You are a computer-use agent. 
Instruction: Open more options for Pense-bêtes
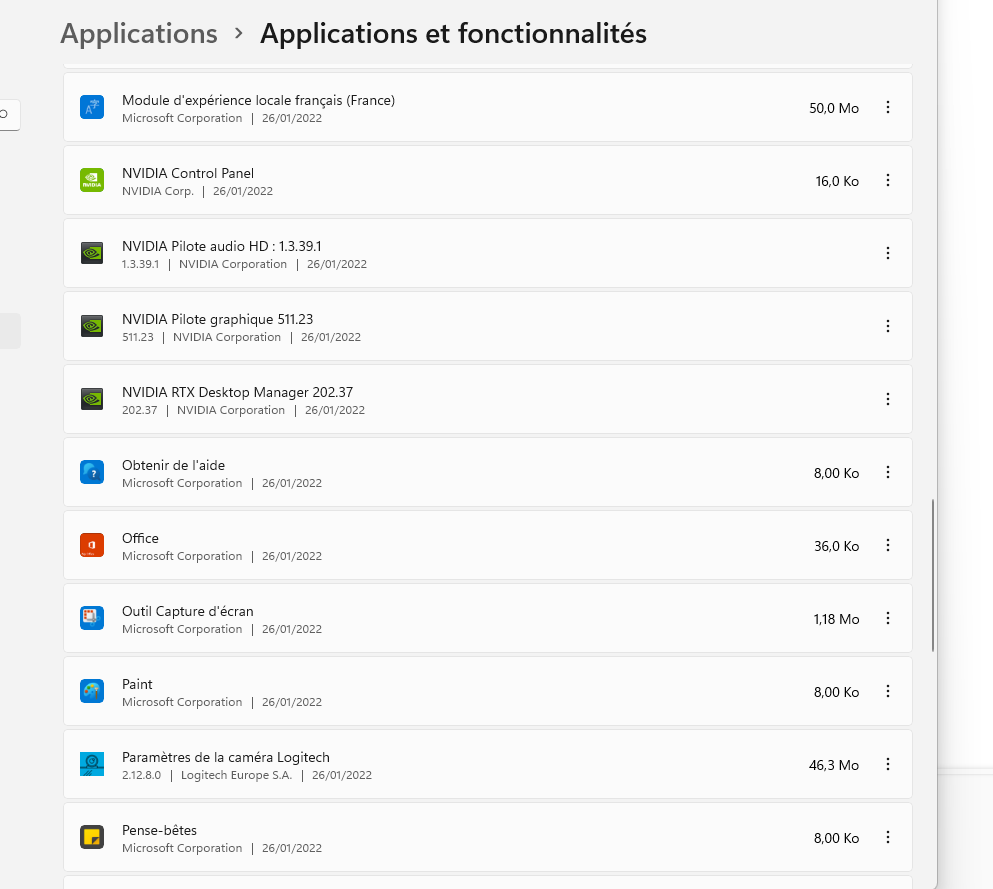click(x=888, y=837)
